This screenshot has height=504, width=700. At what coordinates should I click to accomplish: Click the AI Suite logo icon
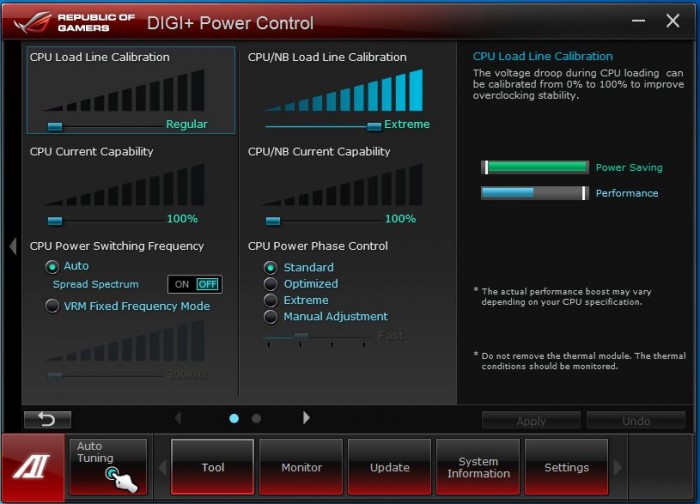(32, 466)
